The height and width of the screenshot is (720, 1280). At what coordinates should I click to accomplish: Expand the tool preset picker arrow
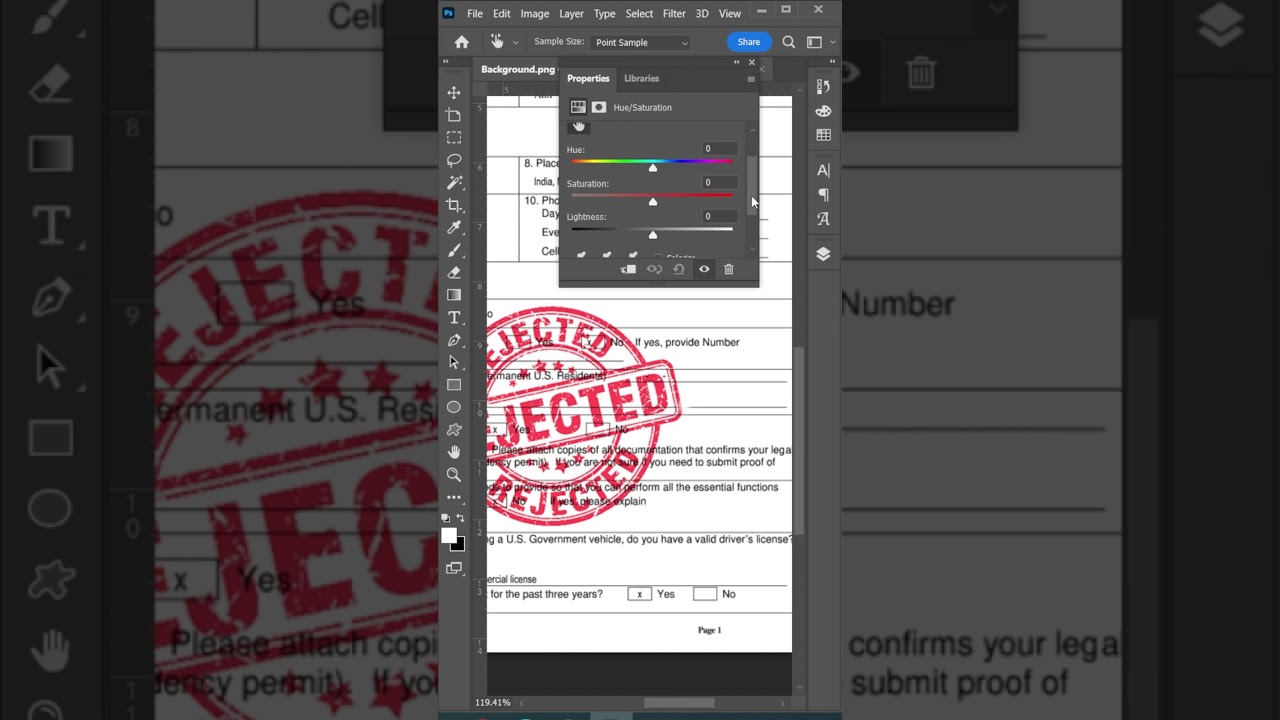tap(515, 42)
